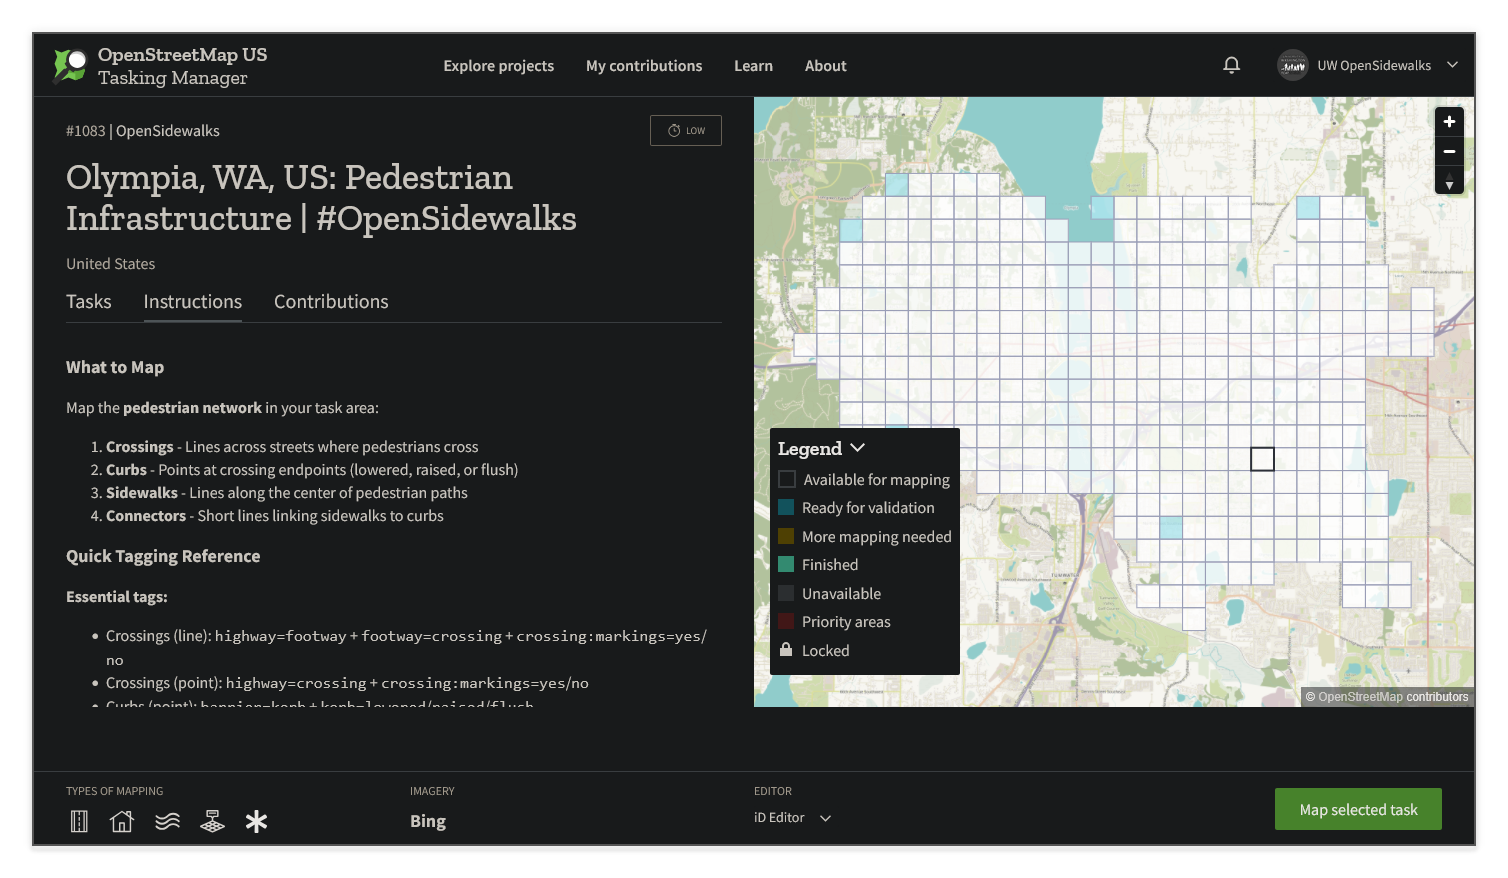Click the Locked padlock icon in legend
This screenshot has height=878, width=1508.
786,650
